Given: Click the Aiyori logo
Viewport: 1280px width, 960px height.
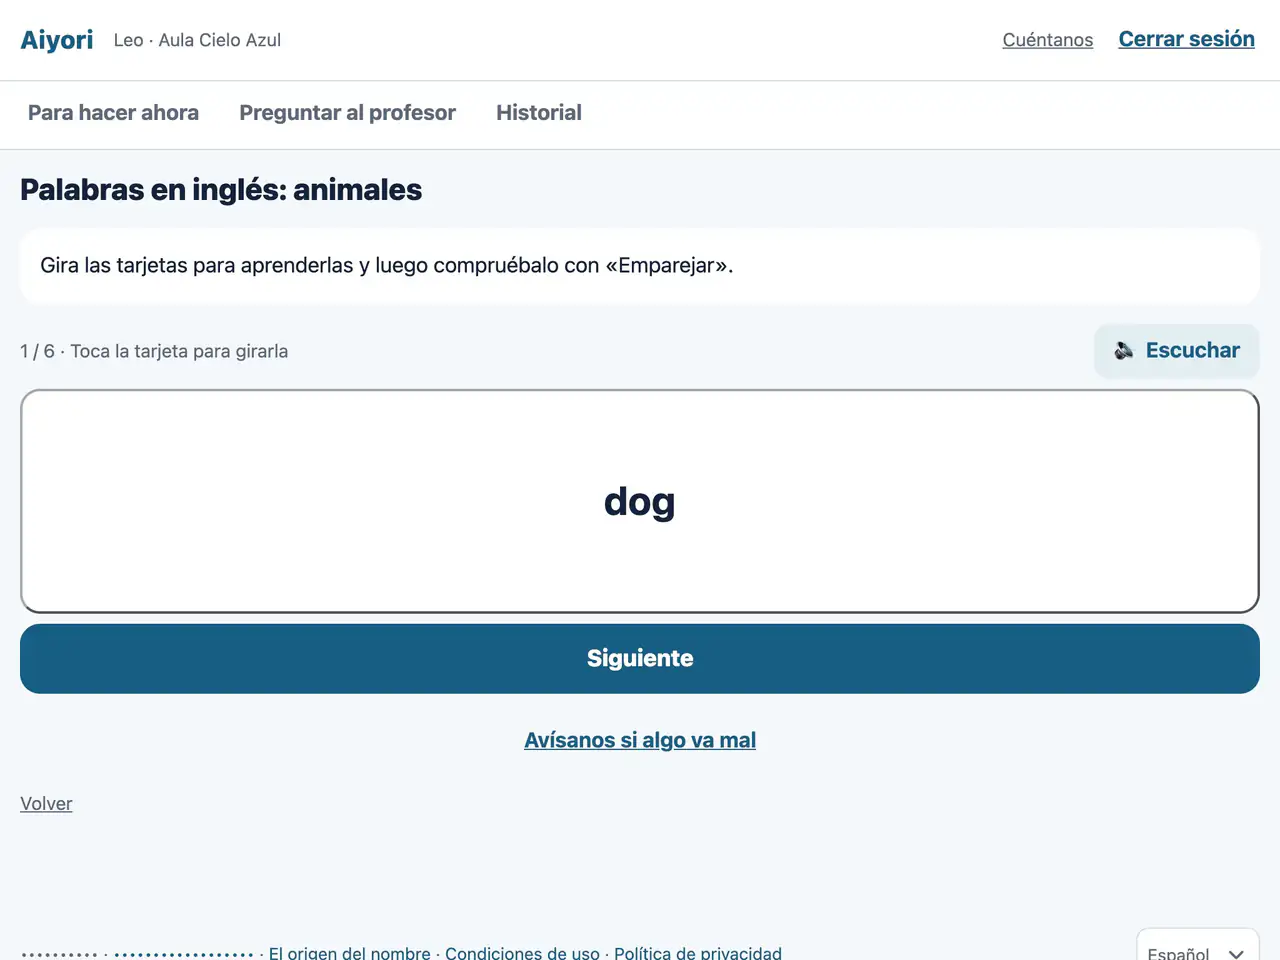Looking at the screenshot, I should pos(57,40).
